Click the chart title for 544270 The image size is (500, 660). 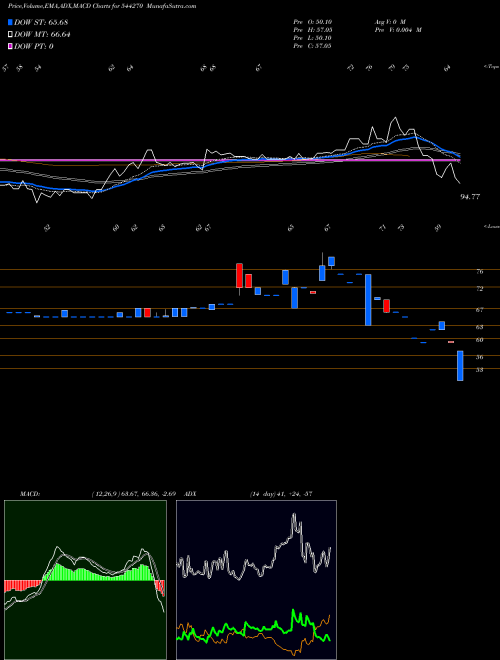[x=102, y=6]
